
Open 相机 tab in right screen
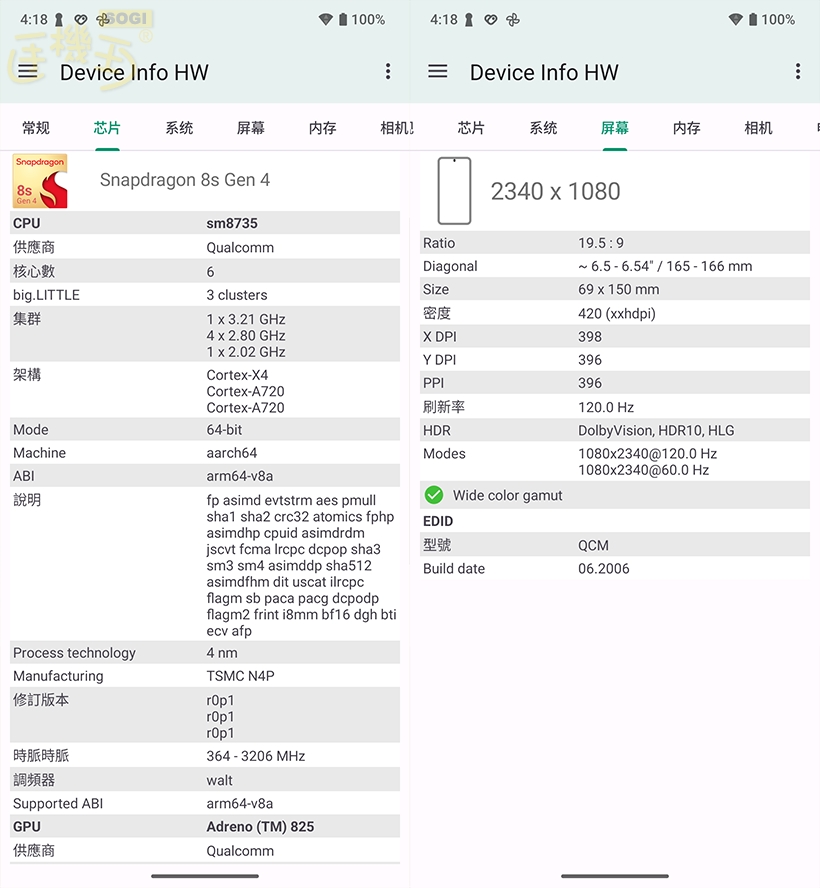tap(758, 128)
